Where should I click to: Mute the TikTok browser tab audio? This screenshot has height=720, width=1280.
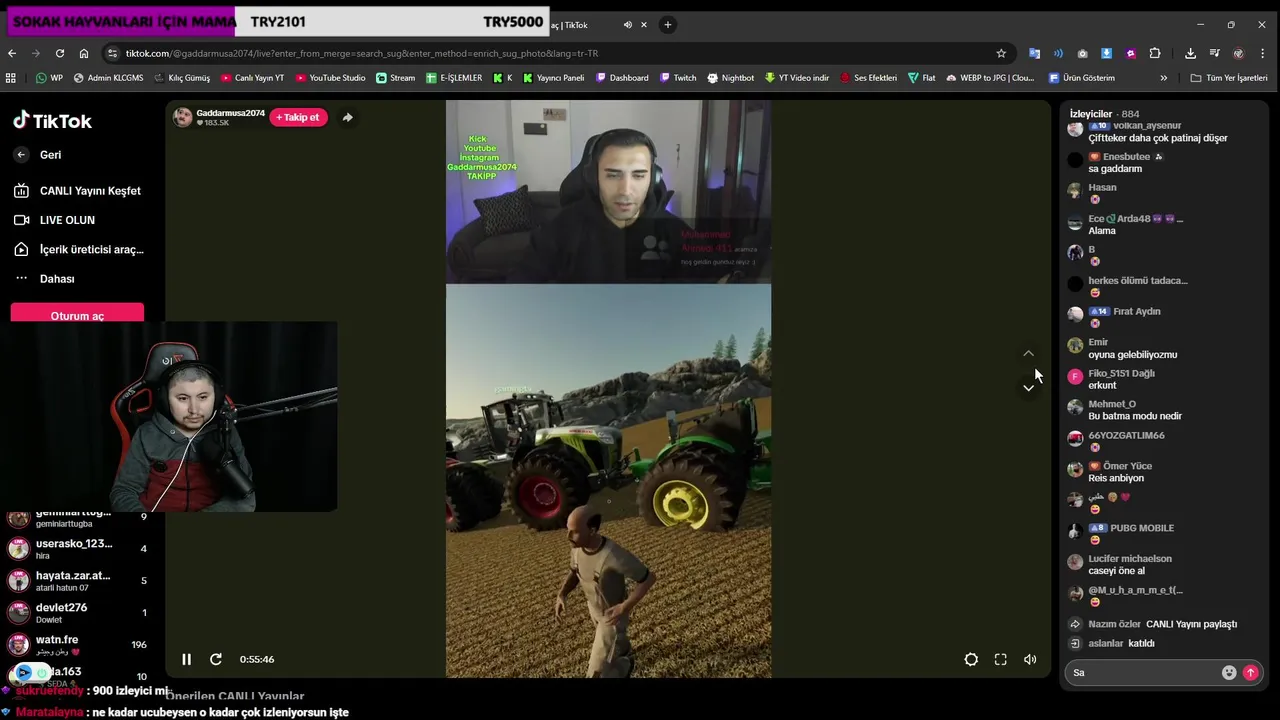628,24
